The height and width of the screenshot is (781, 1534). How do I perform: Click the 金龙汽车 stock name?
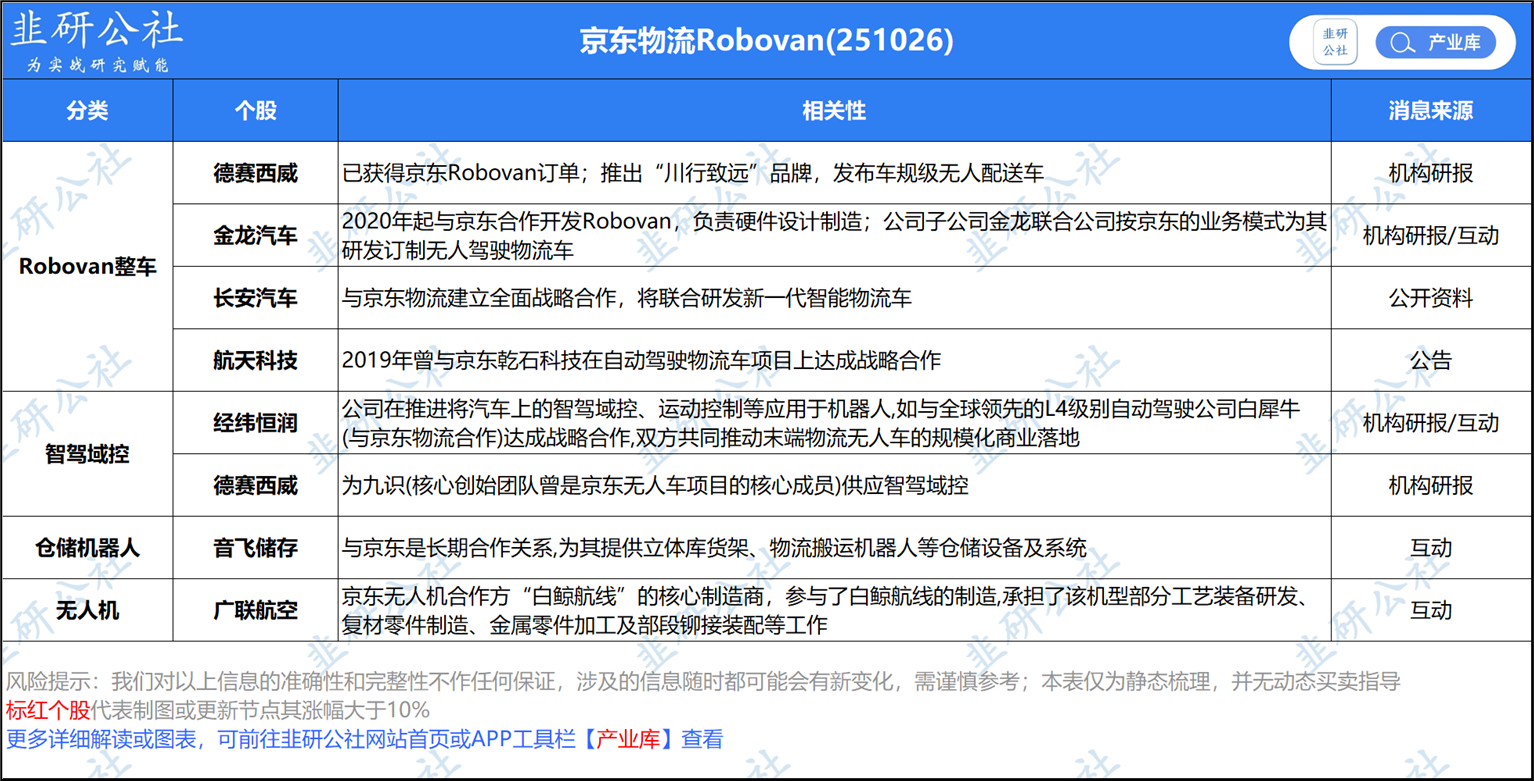[x=255, y=236]
